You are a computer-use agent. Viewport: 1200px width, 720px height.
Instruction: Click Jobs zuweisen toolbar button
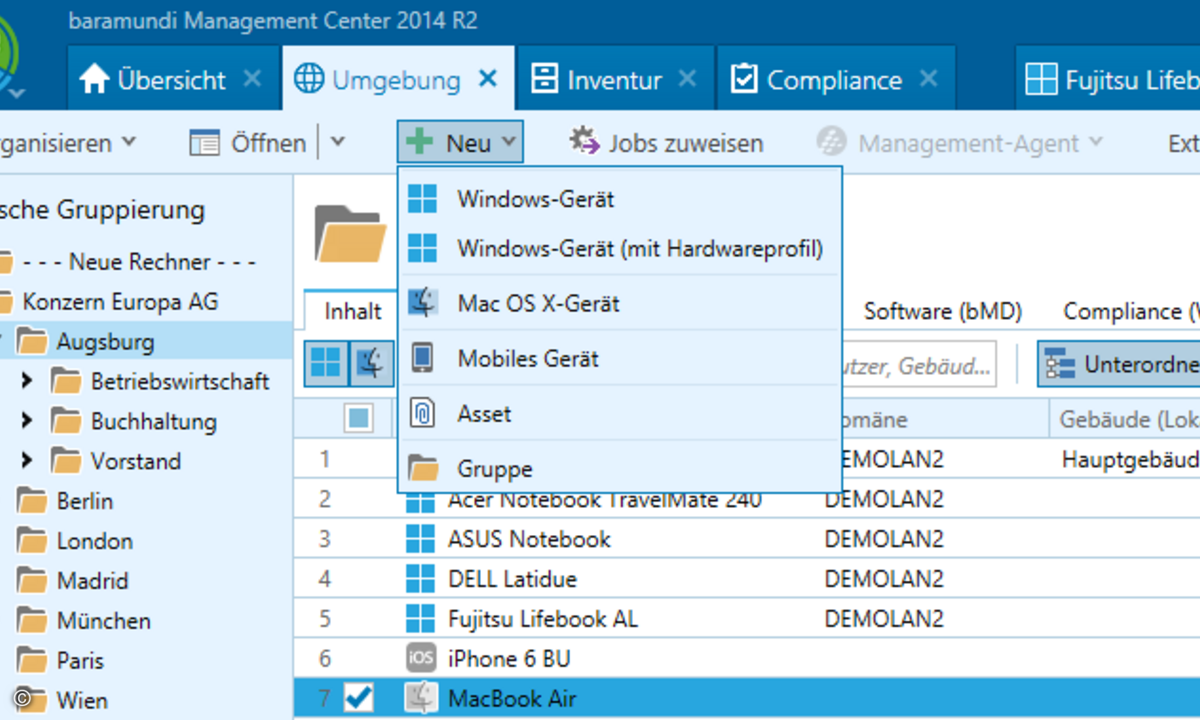(666, 143)
